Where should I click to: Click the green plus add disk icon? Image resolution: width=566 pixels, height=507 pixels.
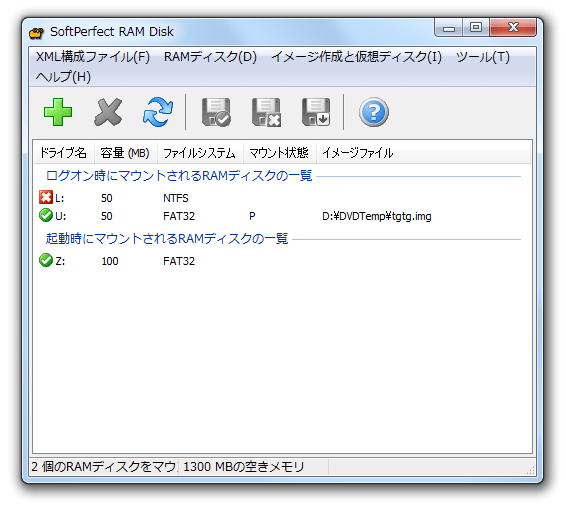pyautogui.click(x=58, y=112)
